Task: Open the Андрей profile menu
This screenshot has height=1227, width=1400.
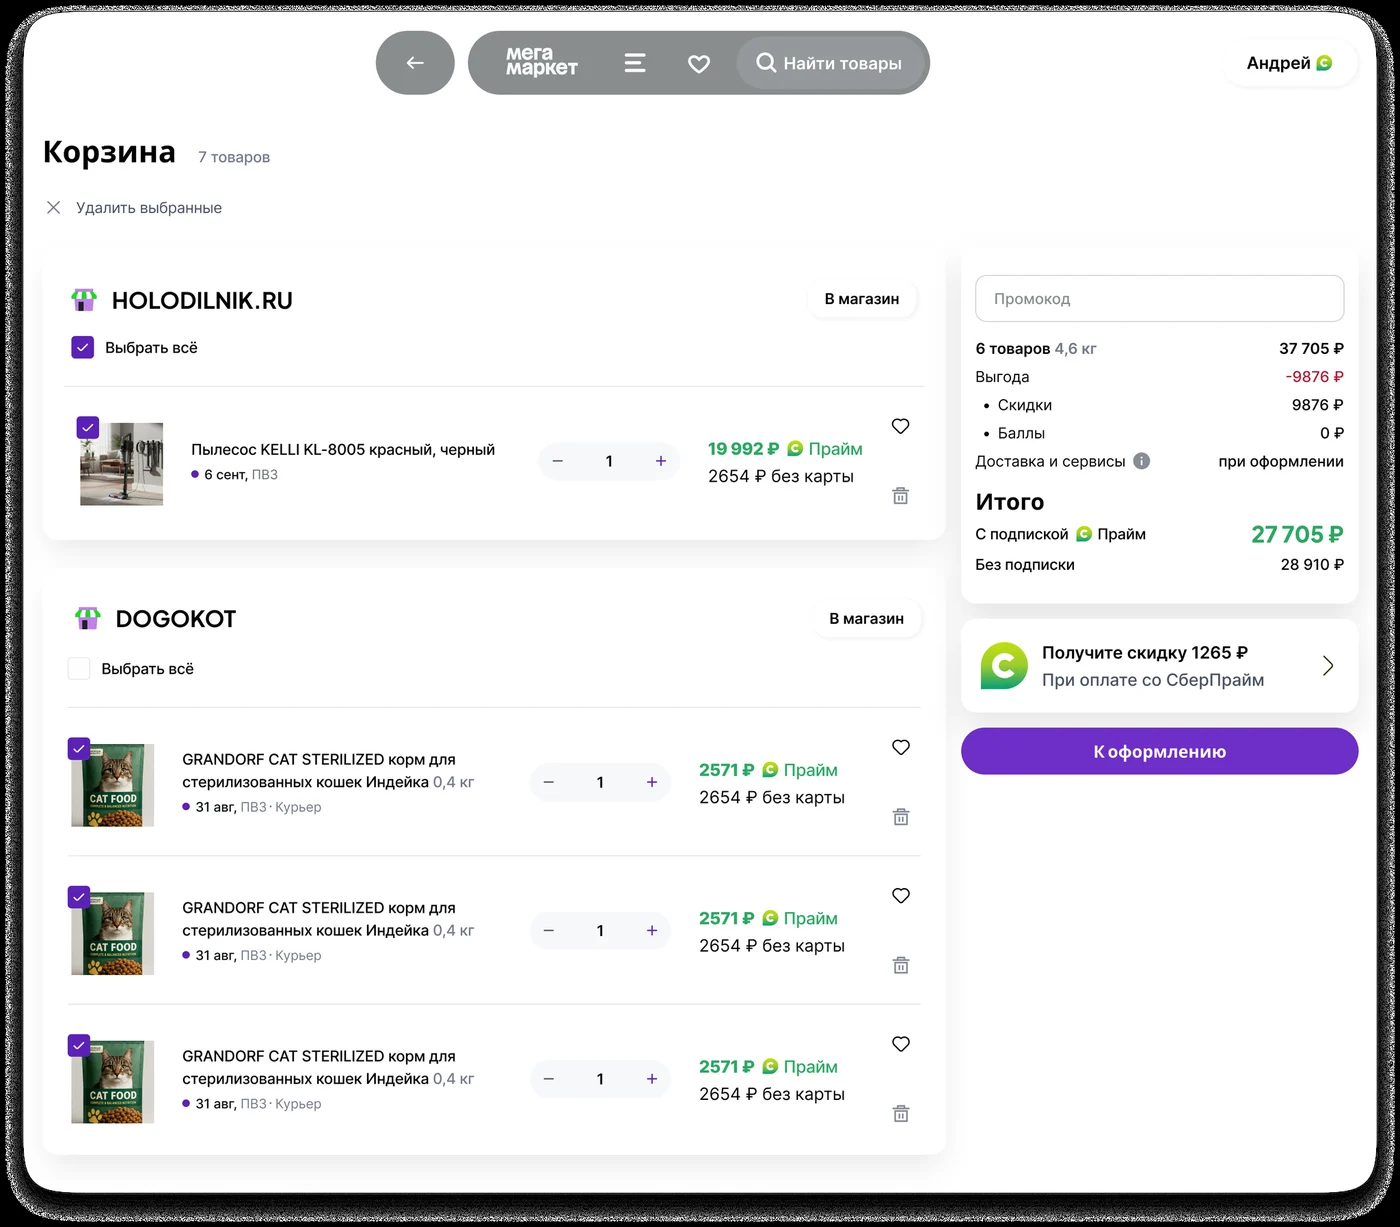Action: click(x=1289, y=63)
